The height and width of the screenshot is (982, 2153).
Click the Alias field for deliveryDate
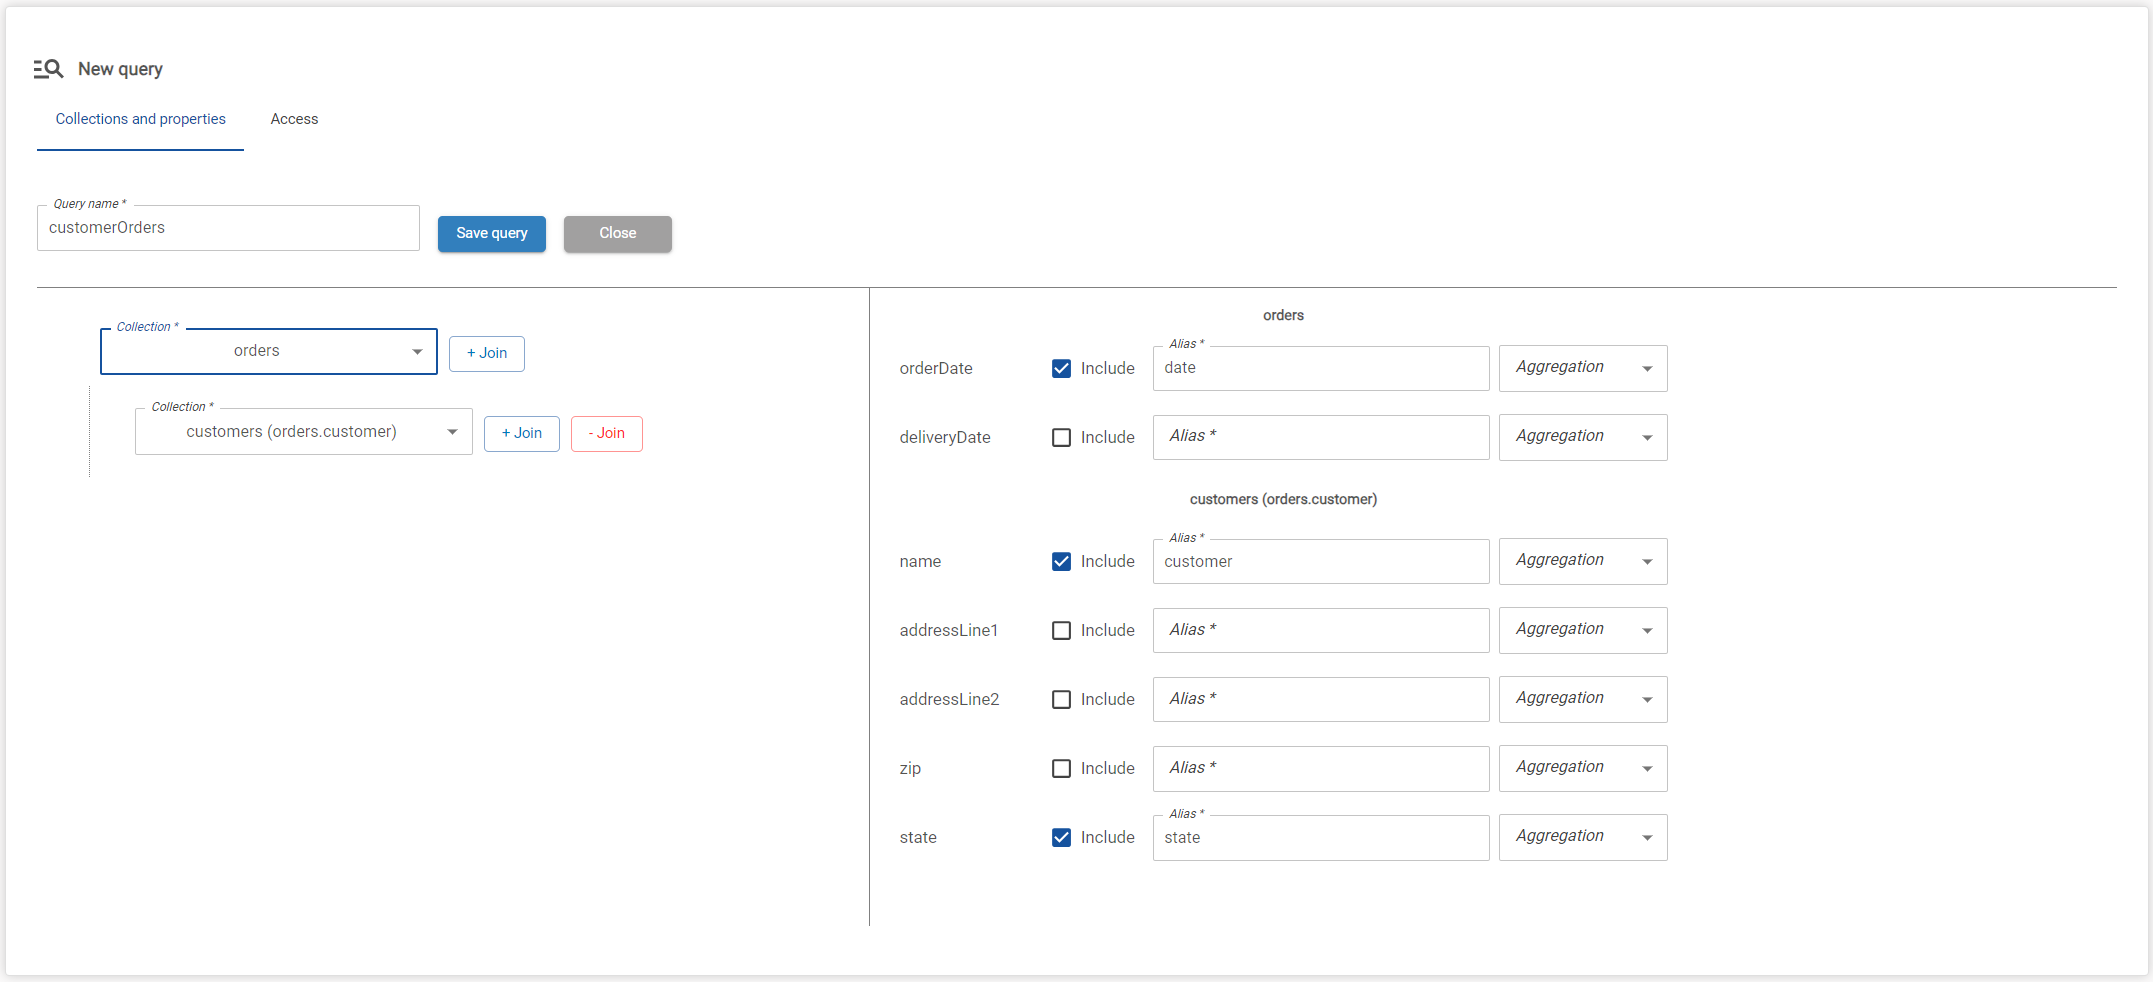(1320, 437)
